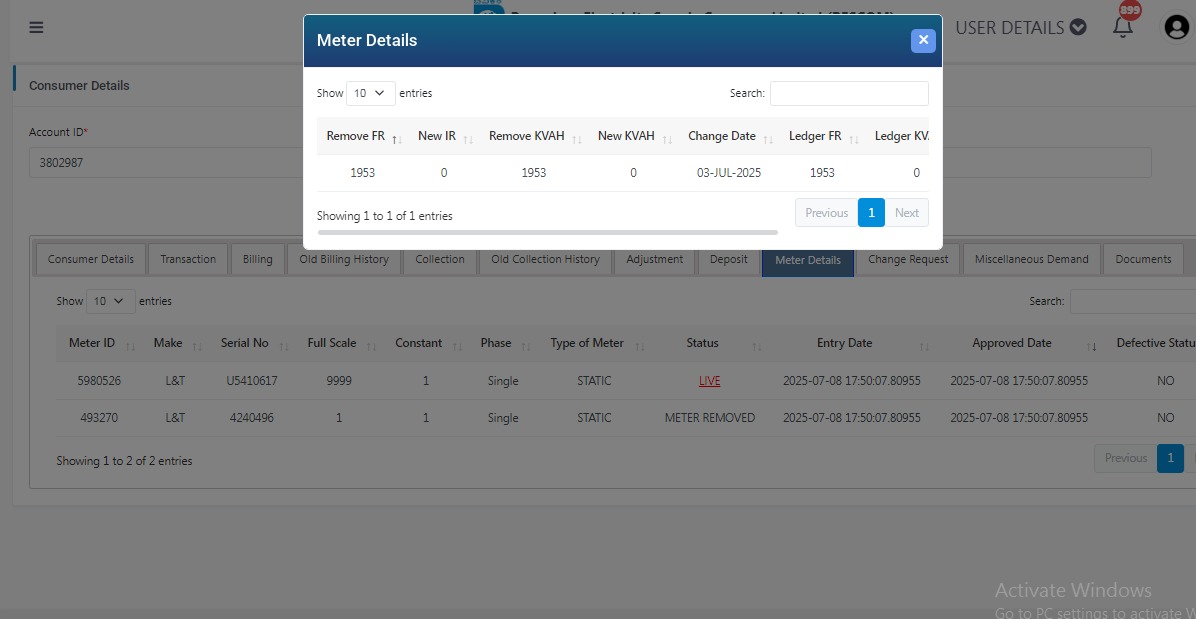
Task: Click Next in the modal pagination
Action: [907, 213]
